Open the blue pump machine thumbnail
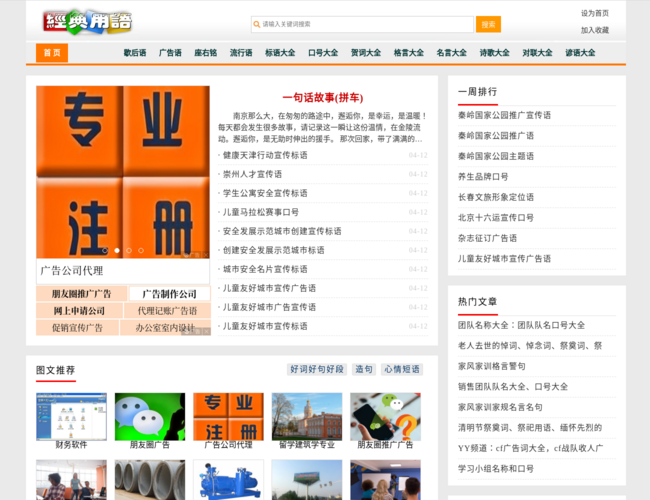Image resolution: width=650 pixels, height=500 pixels. coord(228,480)
